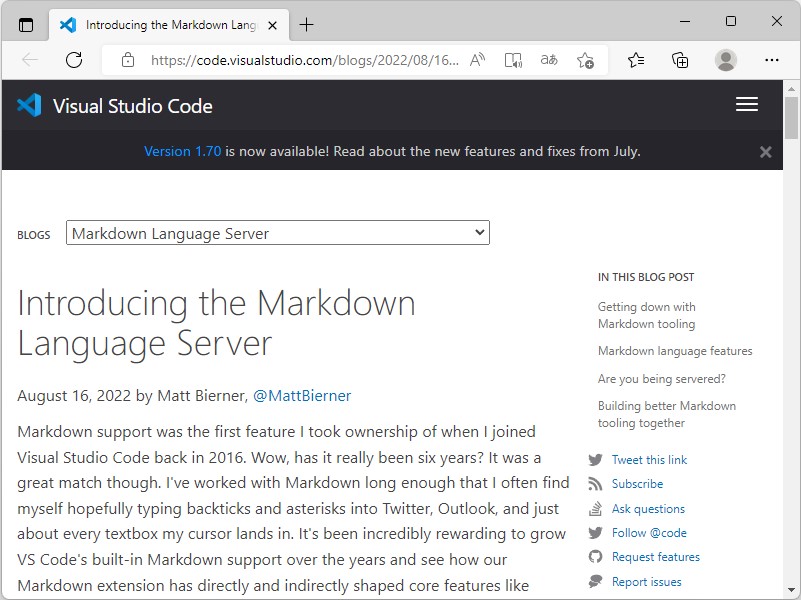Open the hamburger navigation menu
Viewport: 801px width, 600px height.
tap(746, 104)
